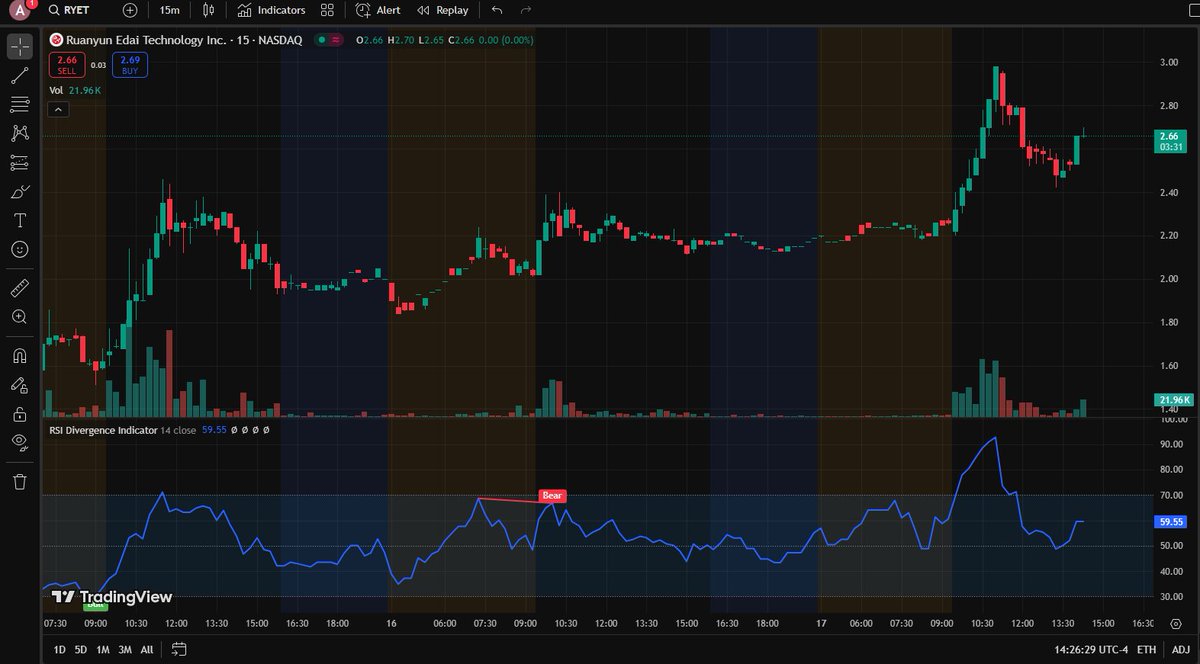
Task: Start bar Replay mode
Action: click(442, 10)
